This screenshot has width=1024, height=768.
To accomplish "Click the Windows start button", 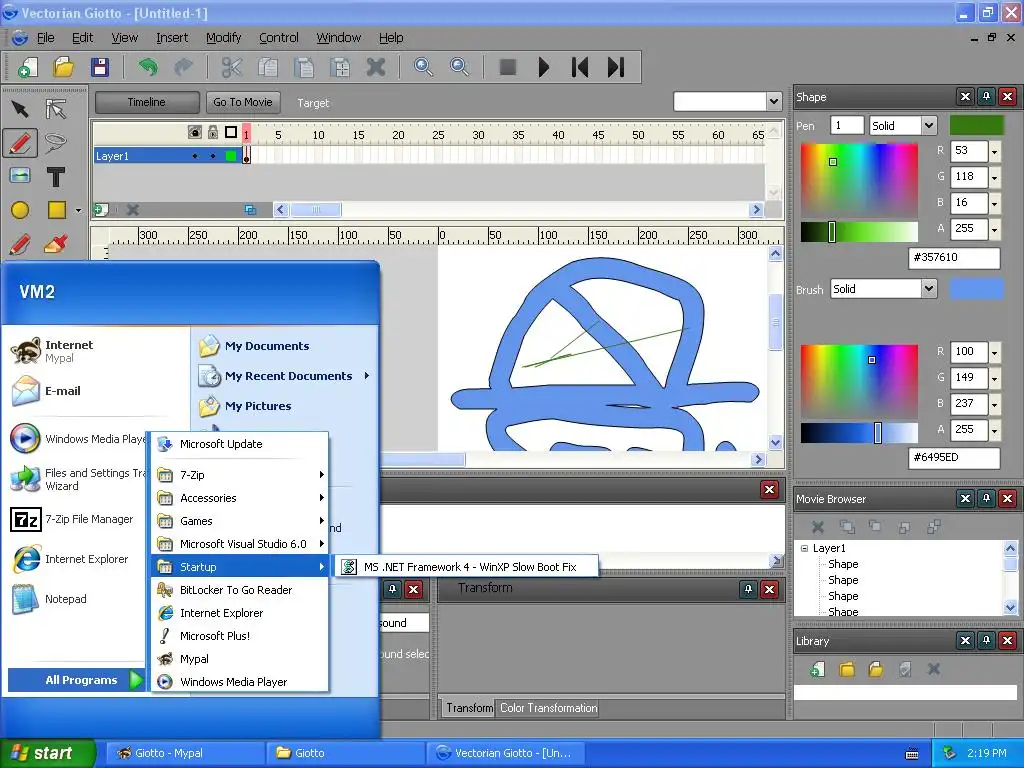I will click(47, 753).
